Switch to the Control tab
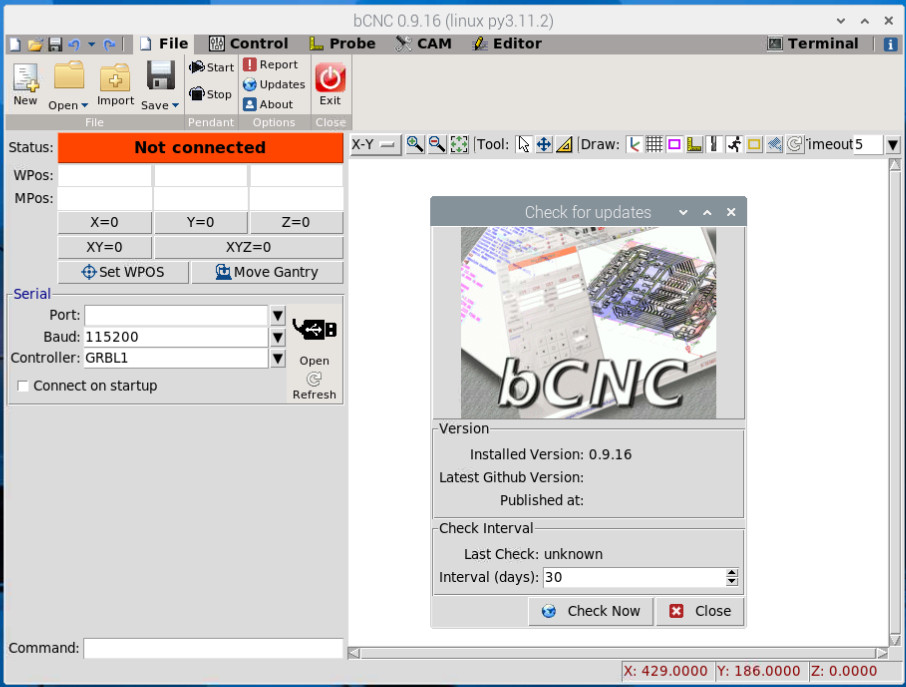Viewport: 906px width, 687px height. coord(248,44)
